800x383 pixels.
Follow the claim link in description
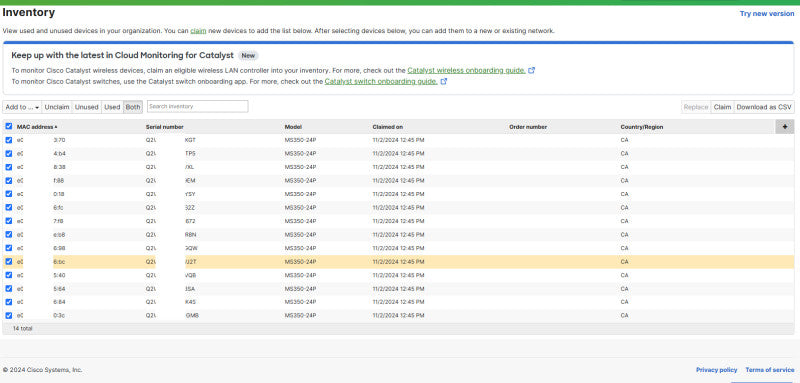198,31
